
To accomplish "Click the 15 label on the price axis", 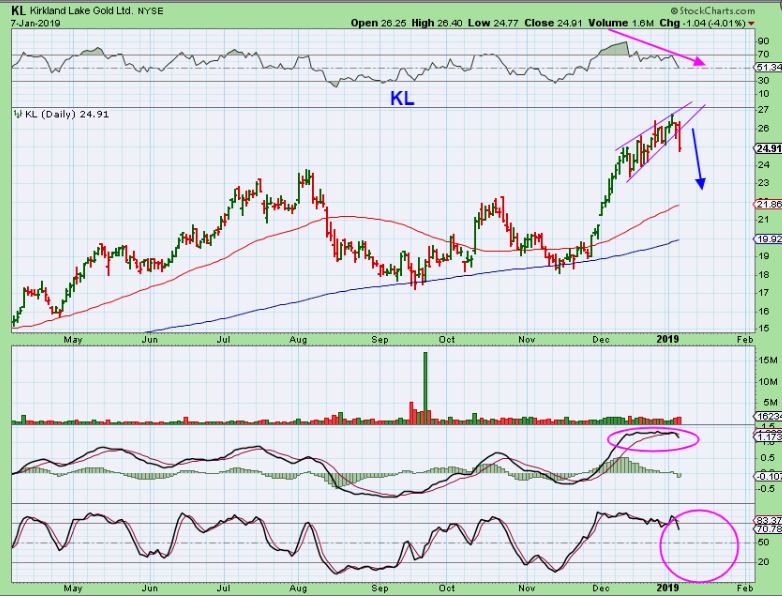I will pos(763,329).
